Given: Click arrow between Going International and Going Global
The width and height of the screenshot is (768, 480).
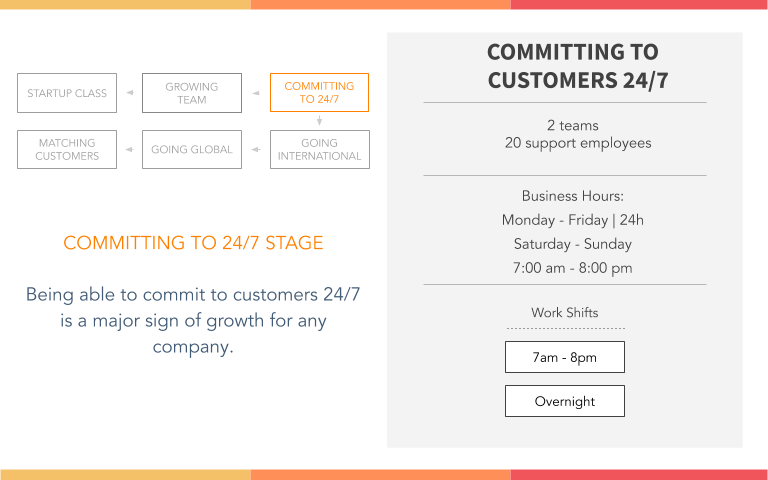Looking at the screenshot, I should coord(256,149).
